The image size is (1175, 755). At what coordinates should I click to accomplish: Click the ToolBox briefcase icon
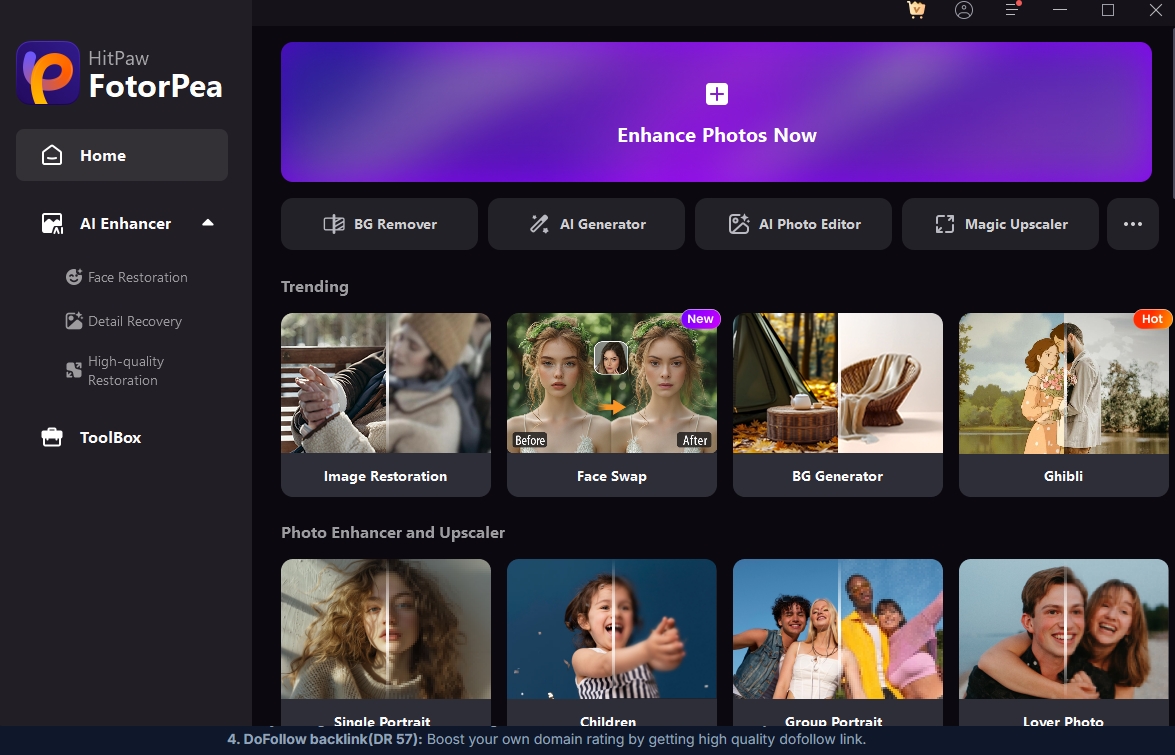pyautogui.click(x=52, y=437)
